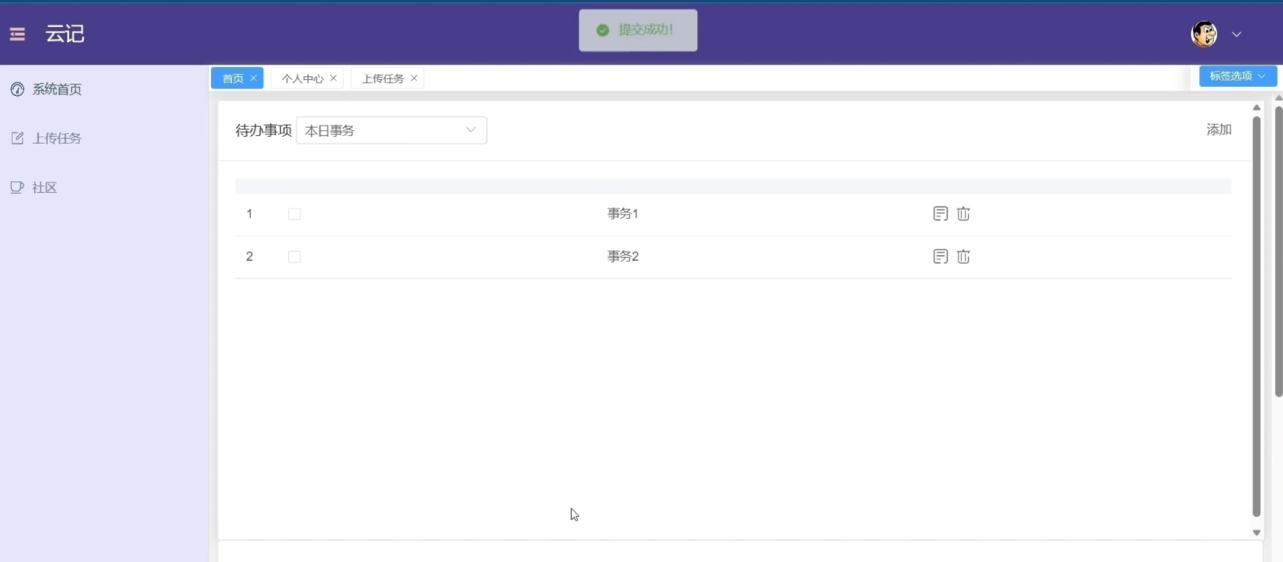This screenshot has width=1283, height=562.
Task: Click the hamburger menu icon beside 云记
Action: [17, 35]
